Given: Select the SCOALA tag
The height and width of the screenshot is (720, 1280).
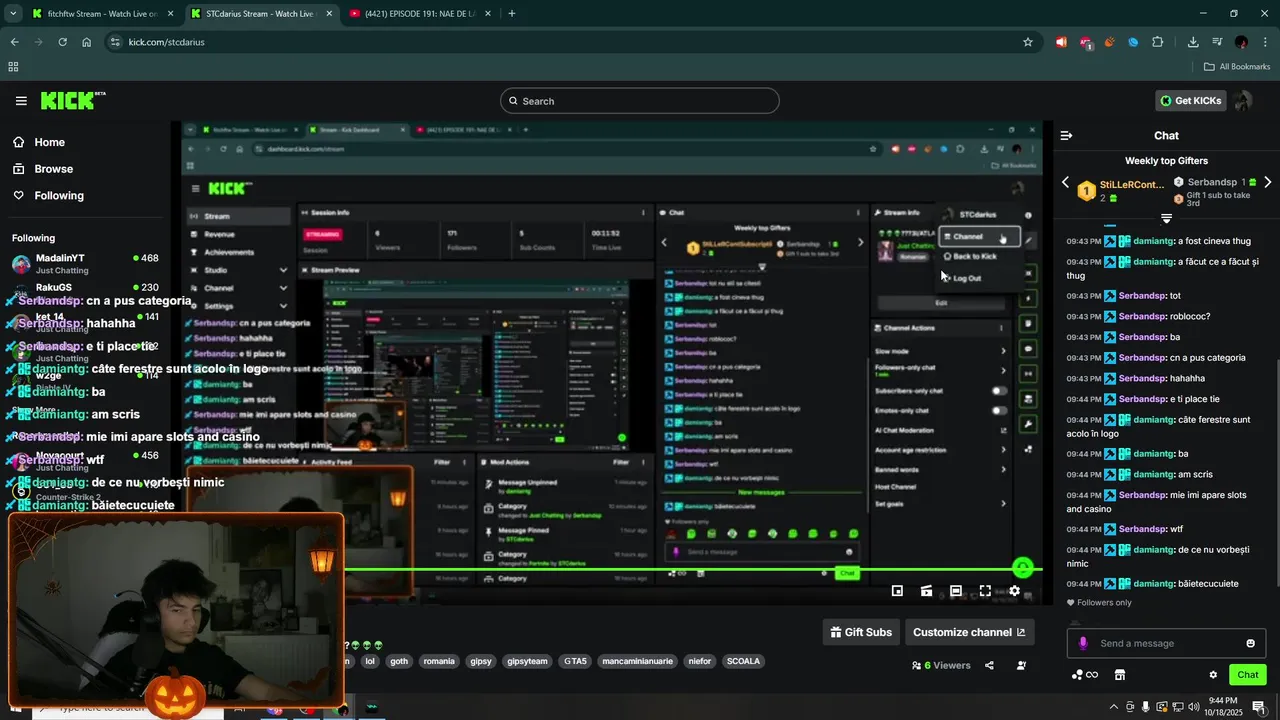Looking at the screenshot, I should pyautogui.click(x=743, y=661).
